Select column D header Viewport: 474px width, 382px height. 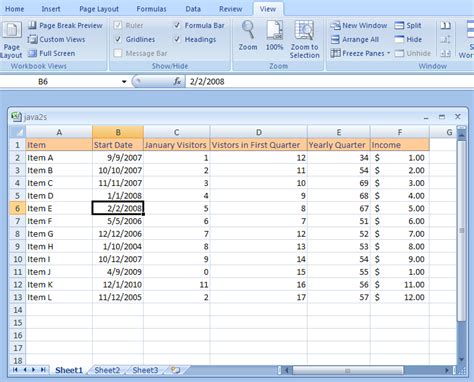click(259, 132)
